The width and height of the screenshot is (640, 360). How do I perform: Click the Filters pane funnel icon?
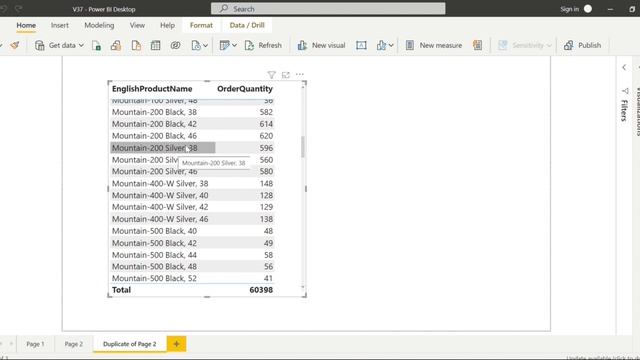pyautogui.click(x=625, y=91)
